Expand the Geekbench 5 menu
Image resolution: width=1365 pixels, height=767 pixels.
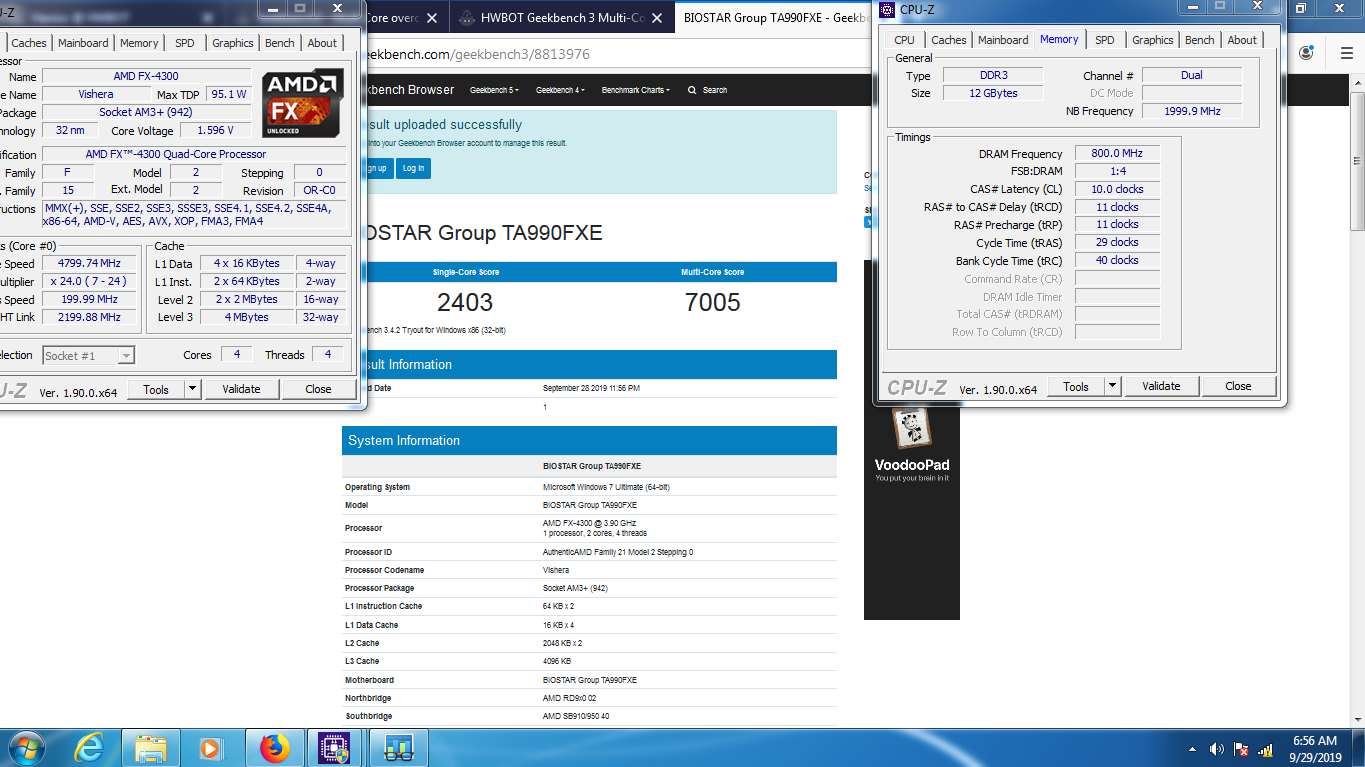(x=495, y=90)
